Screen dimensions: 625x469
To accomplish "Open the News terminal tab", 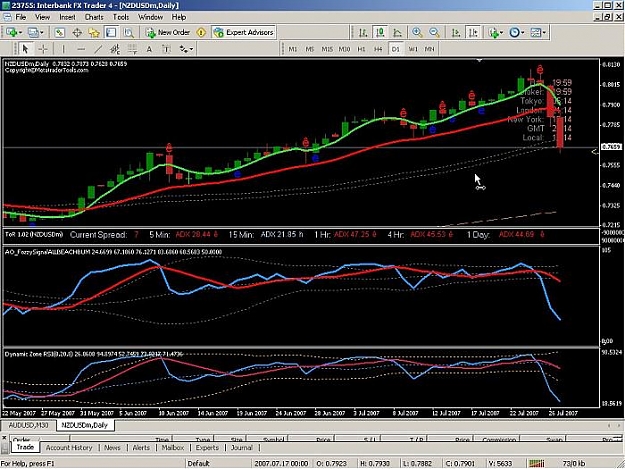I will click(112, 447).
